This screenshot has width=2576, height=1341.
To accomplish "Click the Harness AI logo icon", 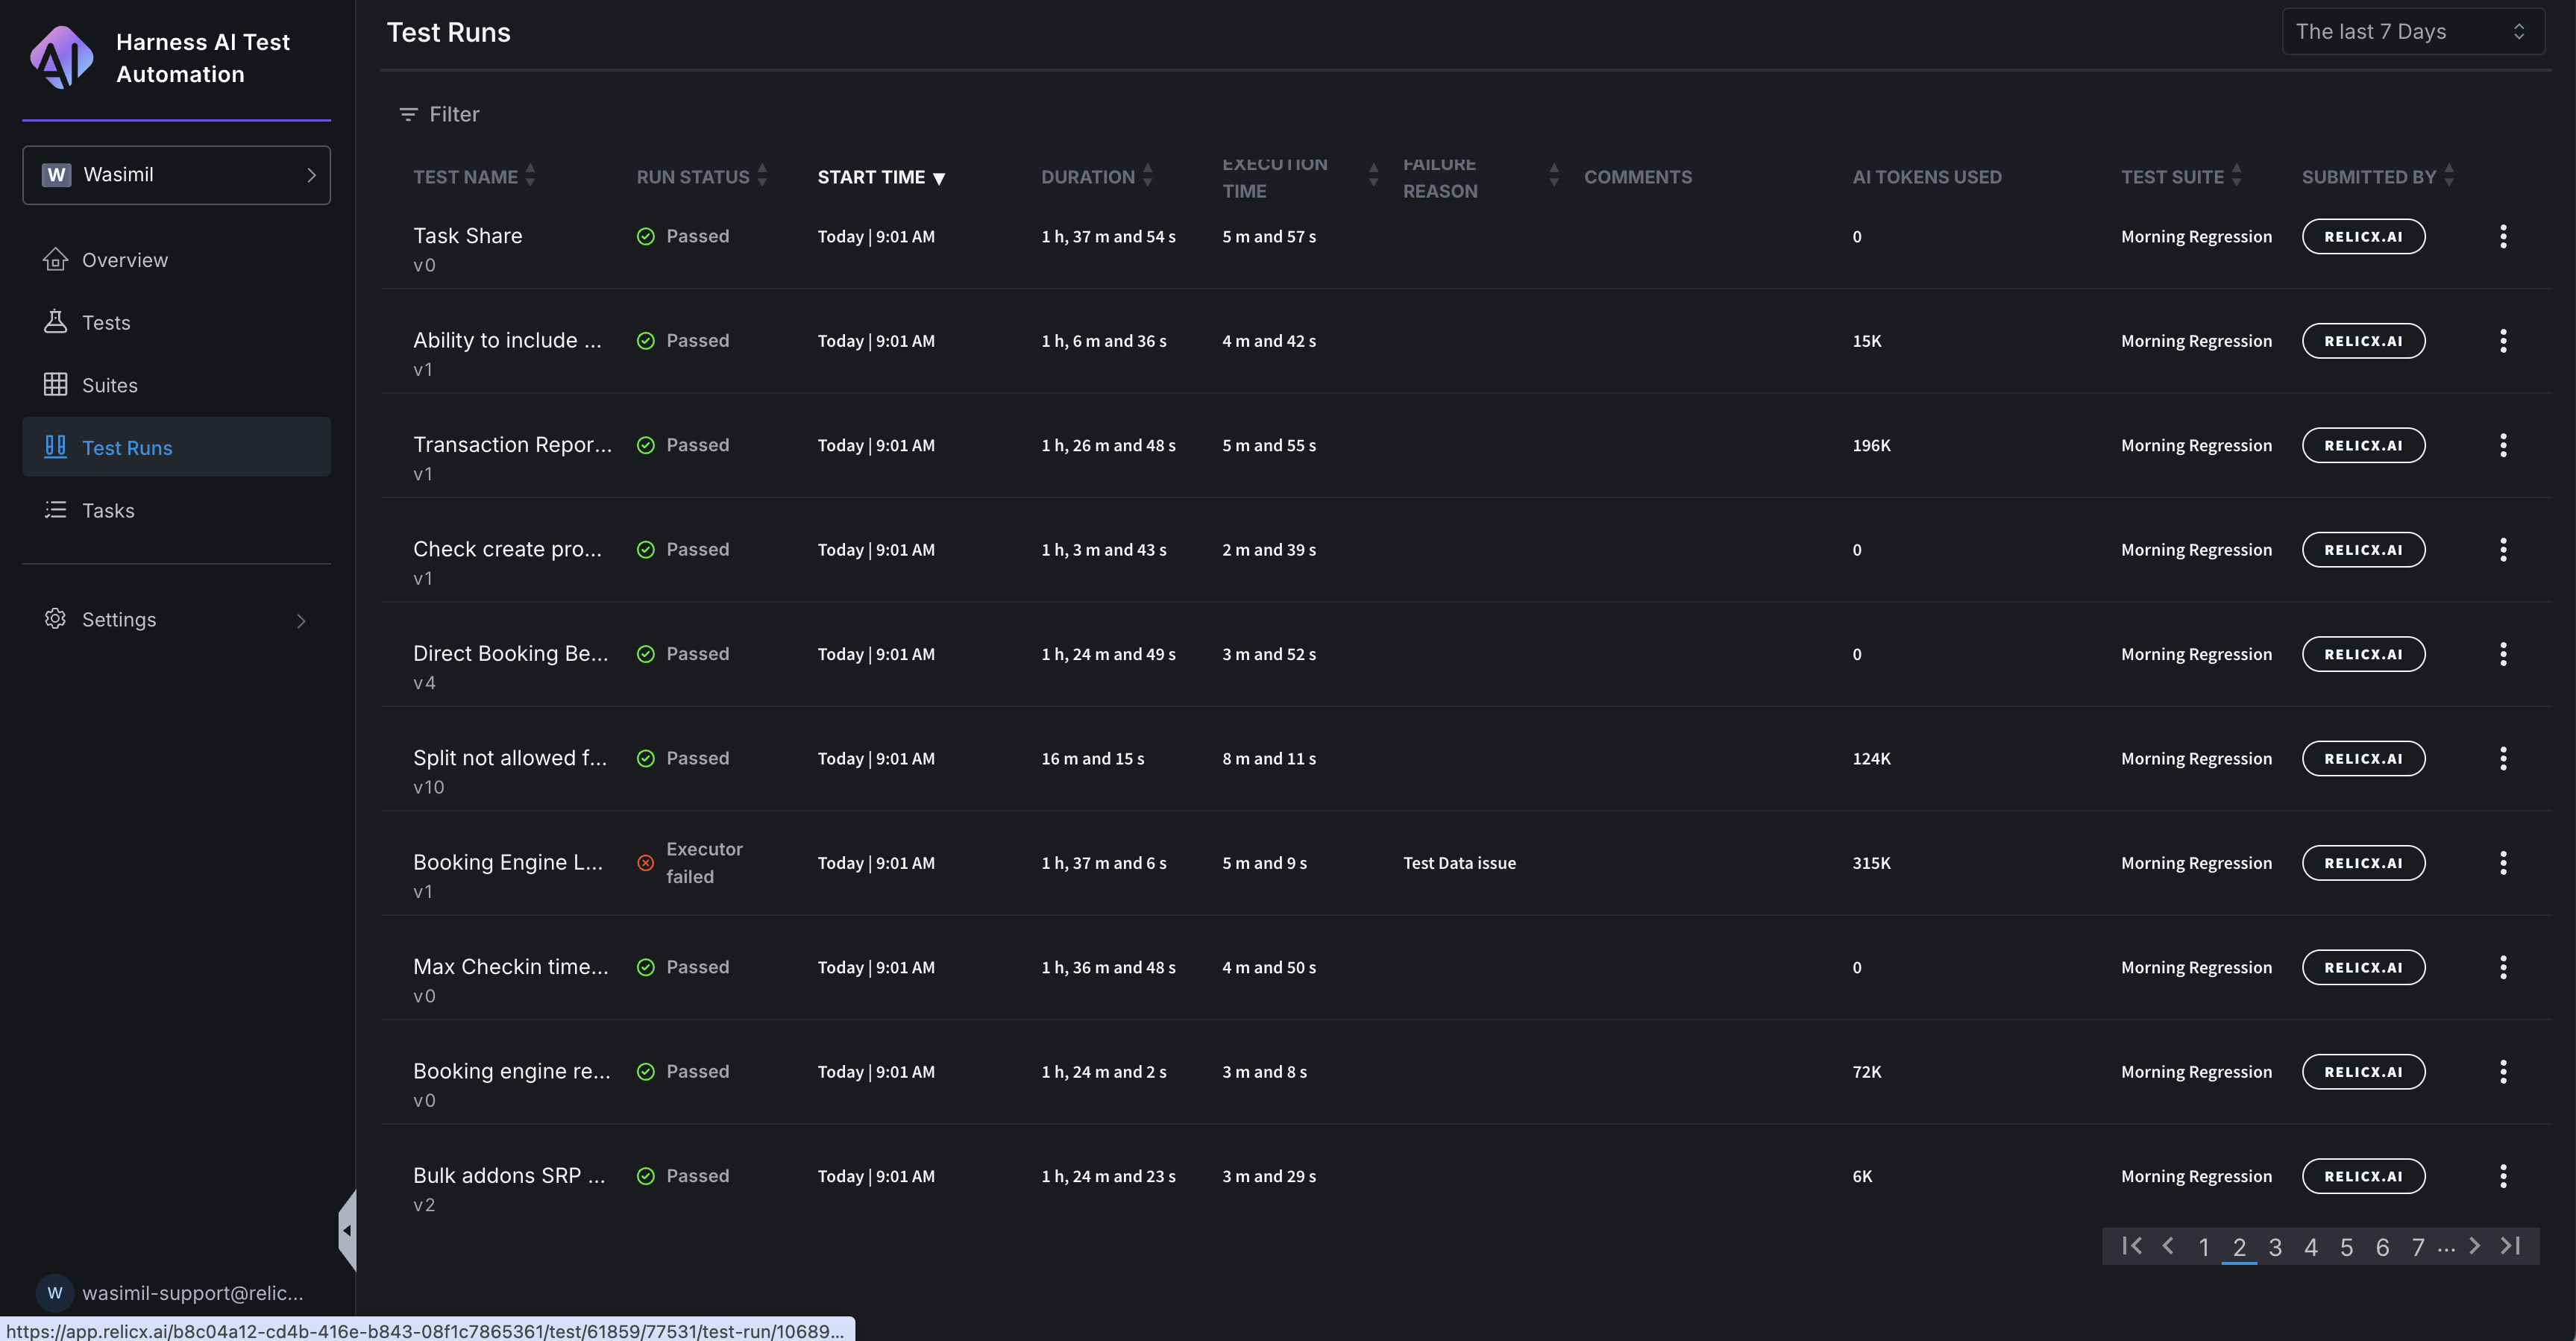I will click(61, 57).
